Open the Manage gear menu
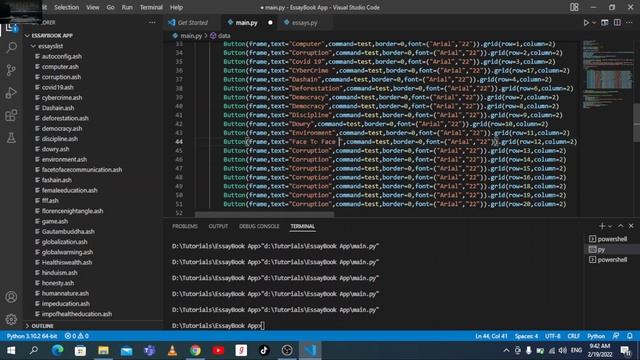The width and height of the screenshot is (640, 360). [11, 319]
